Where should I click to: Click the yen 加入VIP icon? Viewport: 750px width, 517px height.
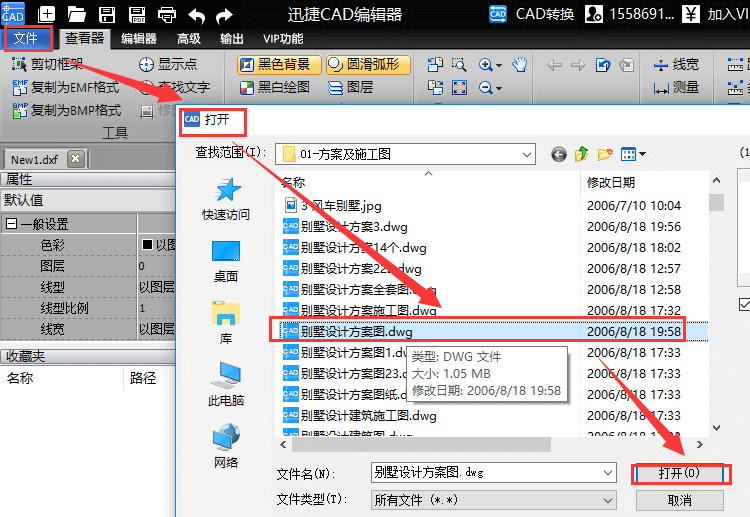tap(690, 14)
